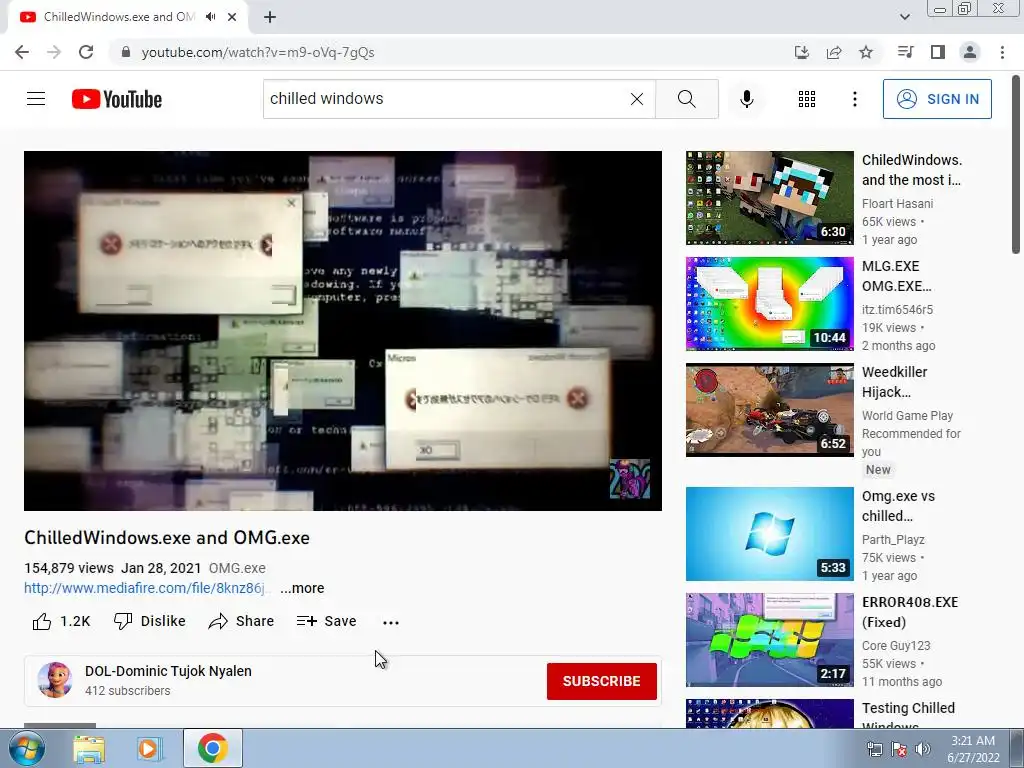The width and height of the screenshot is (1024, 768).
Task: Reload the page with the refresh icon
Action: pos(86,52)
